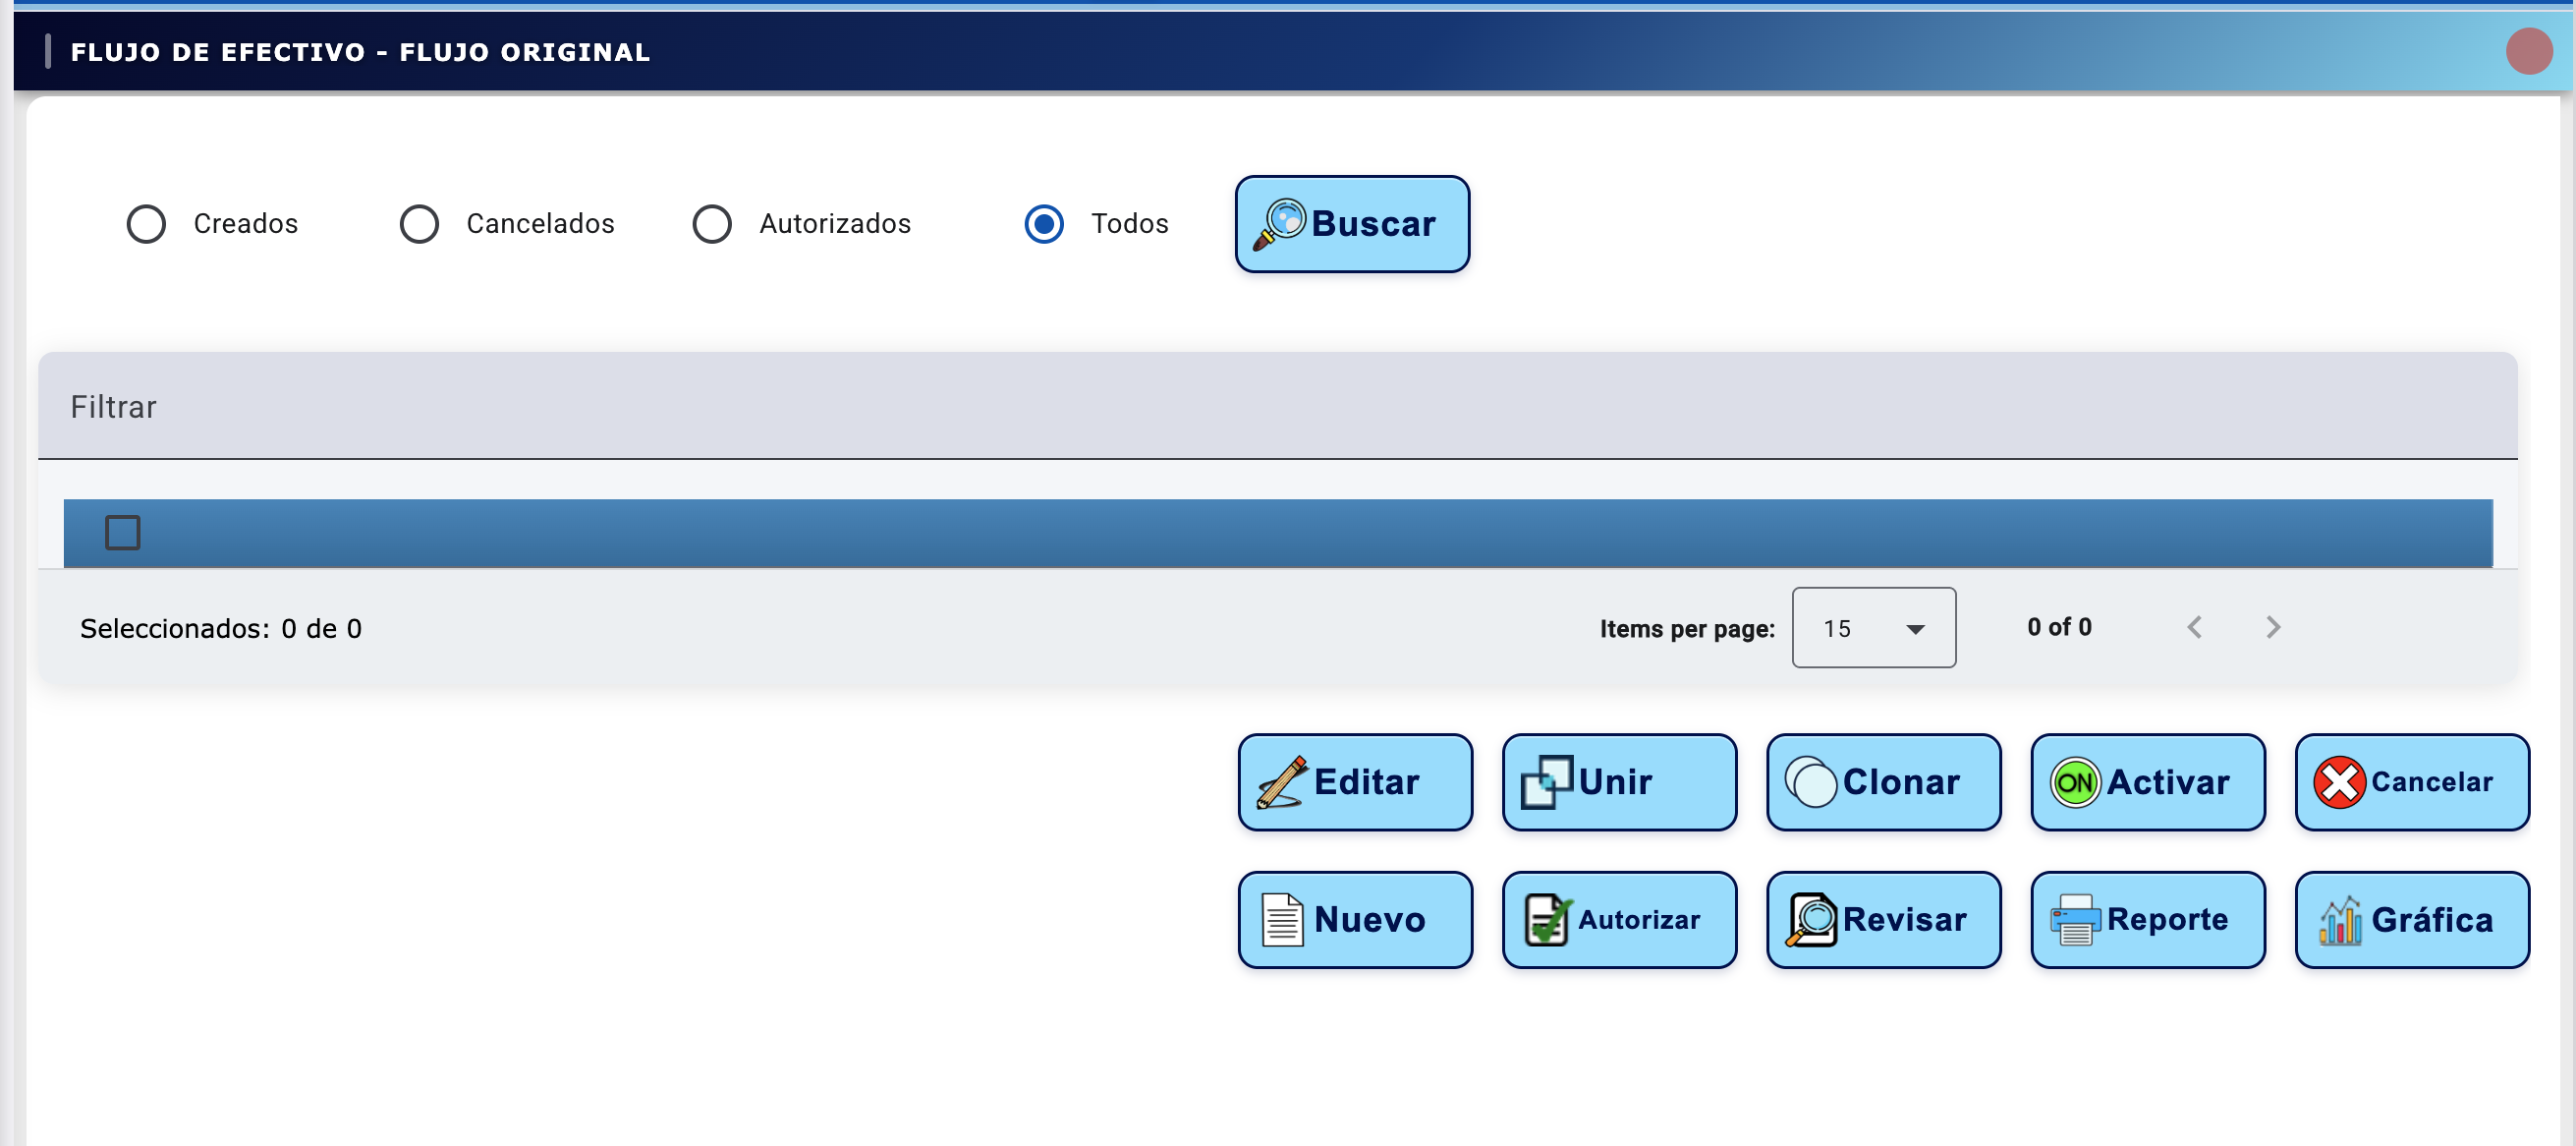Open the Gráfica chart button
Viewport: 2576px width, 1146px height.
coord(2410,919)
